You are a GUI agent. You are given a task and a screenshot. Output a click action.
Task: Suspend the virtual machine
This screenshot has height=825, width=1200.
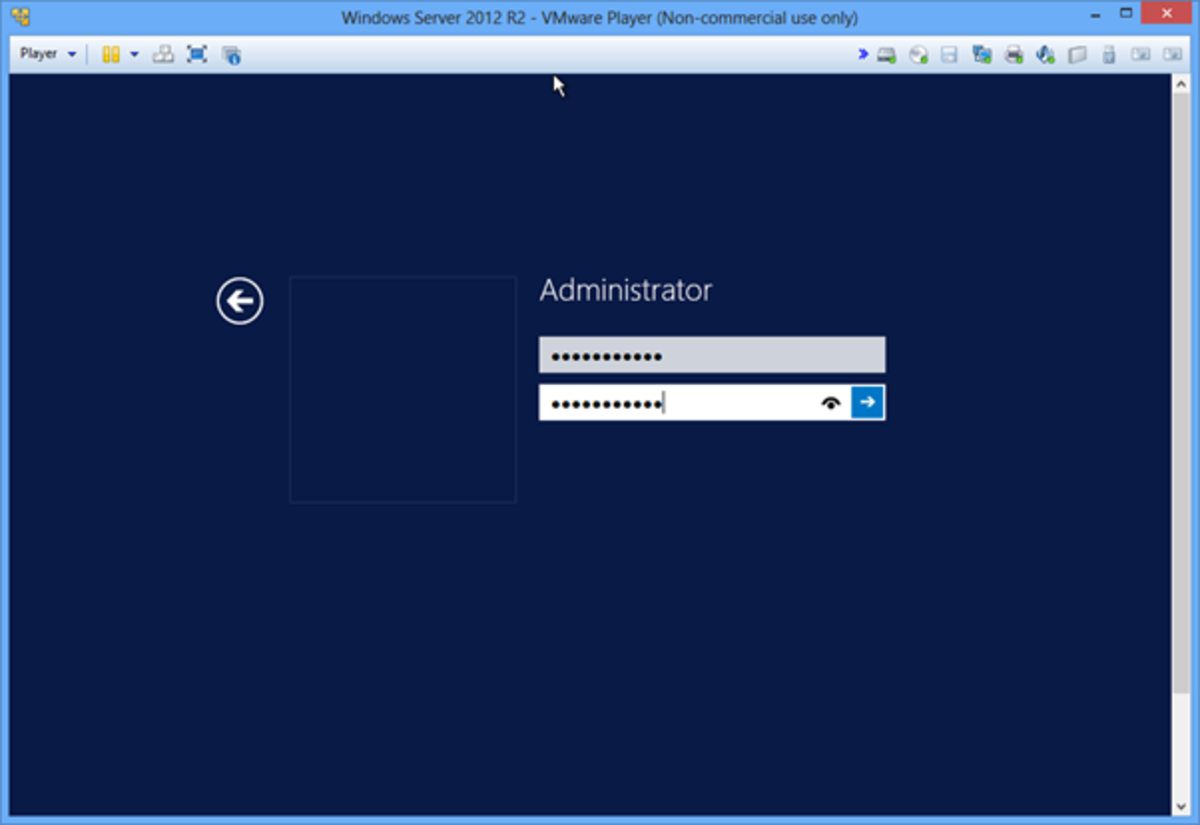click(110, 54)
